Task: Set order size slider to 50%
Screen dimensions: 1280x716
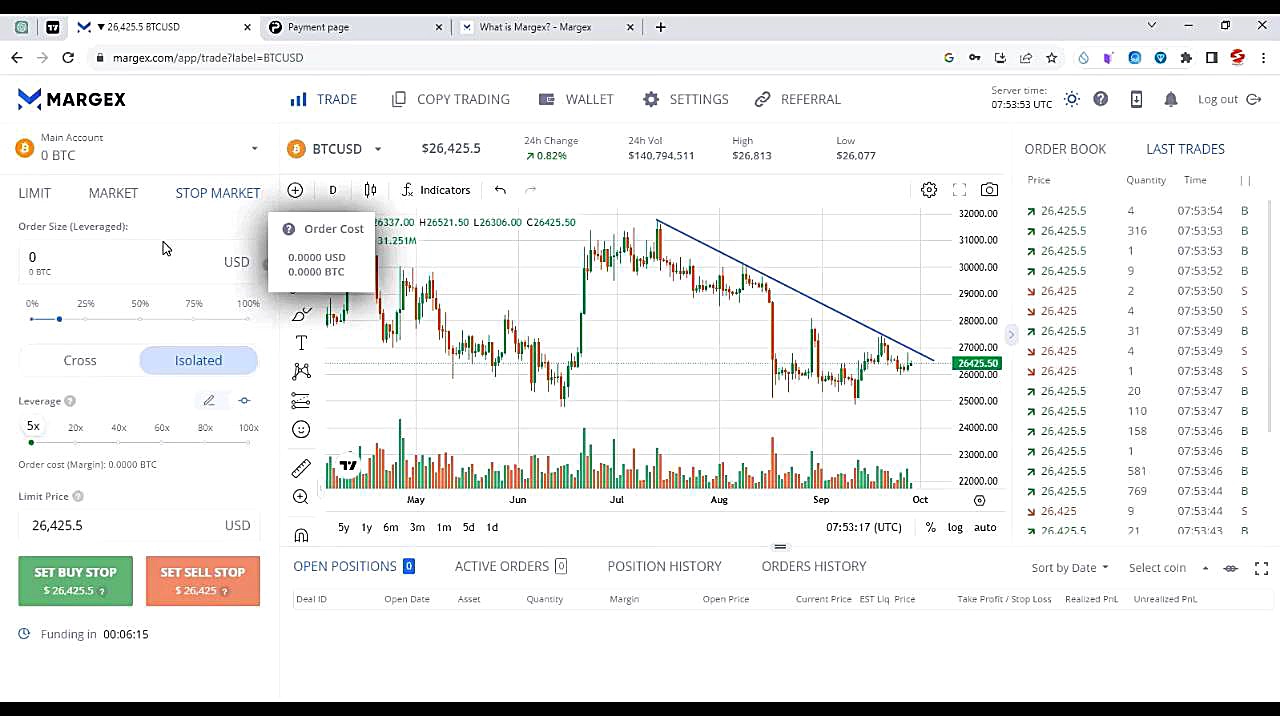Action: (140, 319)
